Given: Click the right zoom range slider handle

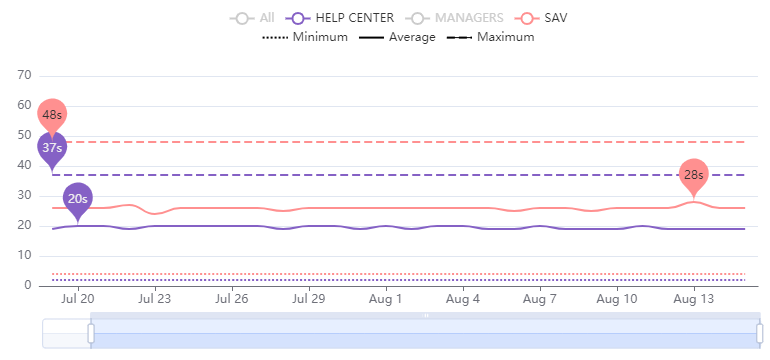Looking at the screenshot, I should tap(760, 333).
